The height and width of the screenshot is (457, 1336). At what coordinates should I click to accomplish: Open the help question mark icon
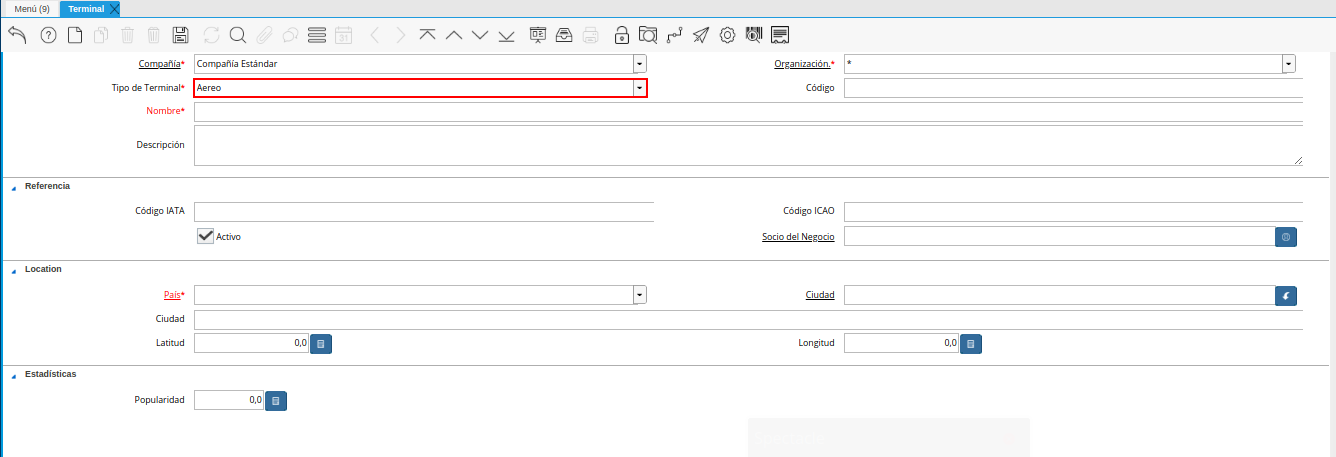(48, 35)
